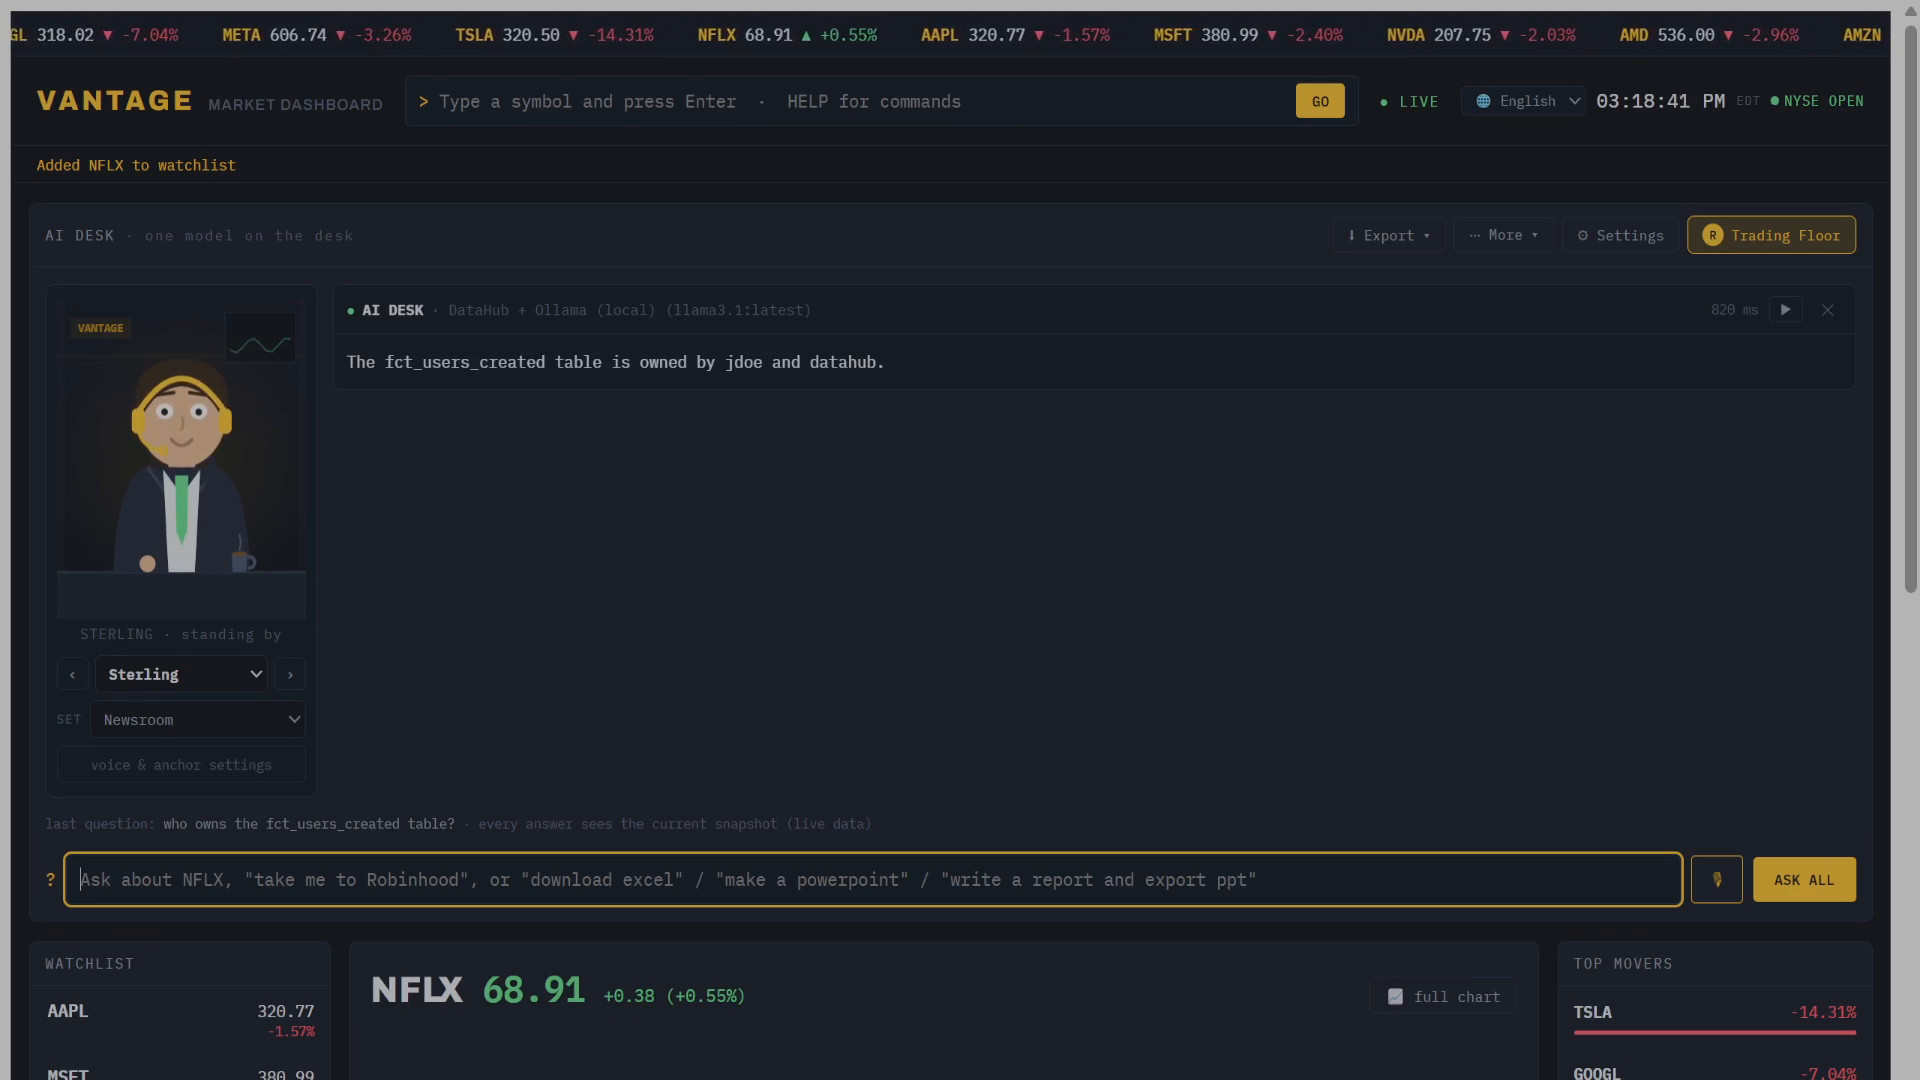The height and width of the screenshot is (1080, 1920).
Task: Click the full chart icon
Action: pyautogui.click(x=1395, y=997)
